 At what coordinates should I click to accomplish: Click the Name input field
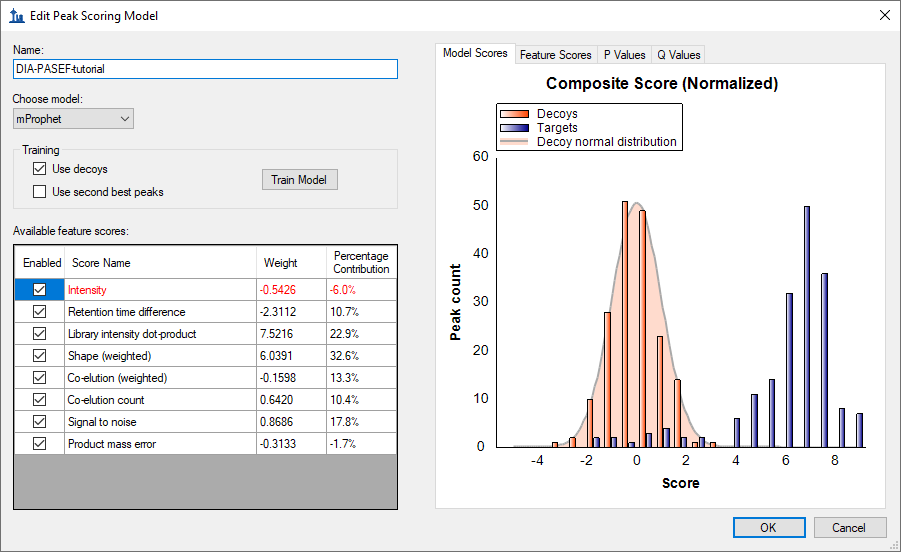tap(205, 69)
